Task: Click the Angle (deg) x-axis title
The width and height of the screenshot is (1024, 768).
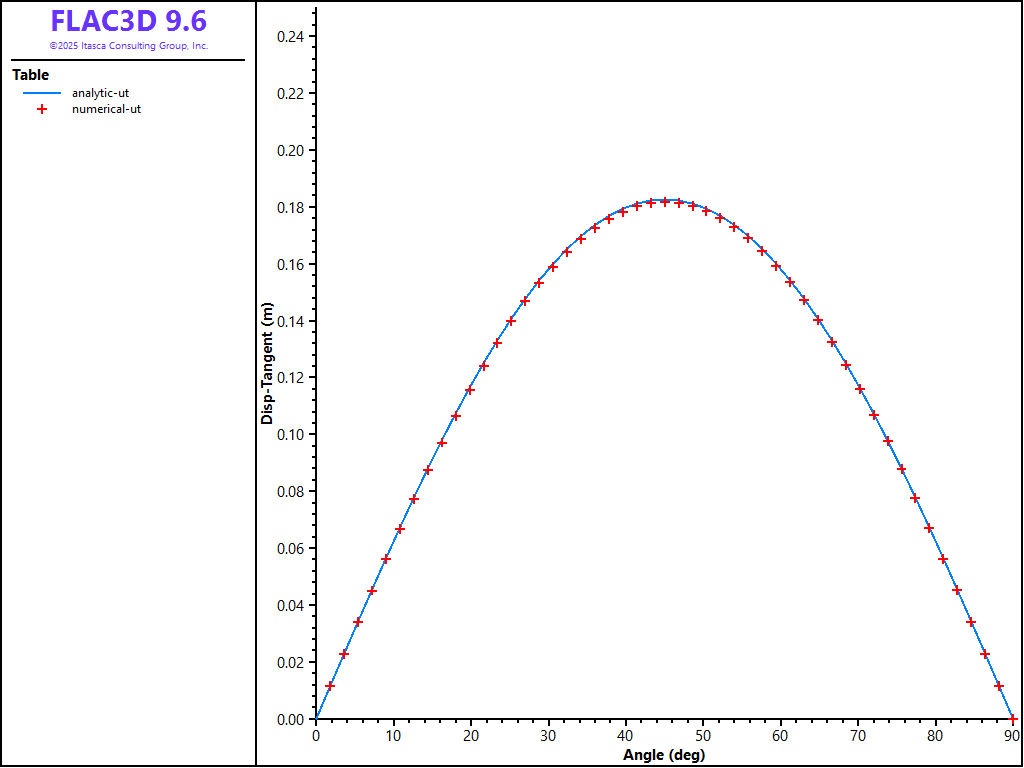Action: point(664,755)
